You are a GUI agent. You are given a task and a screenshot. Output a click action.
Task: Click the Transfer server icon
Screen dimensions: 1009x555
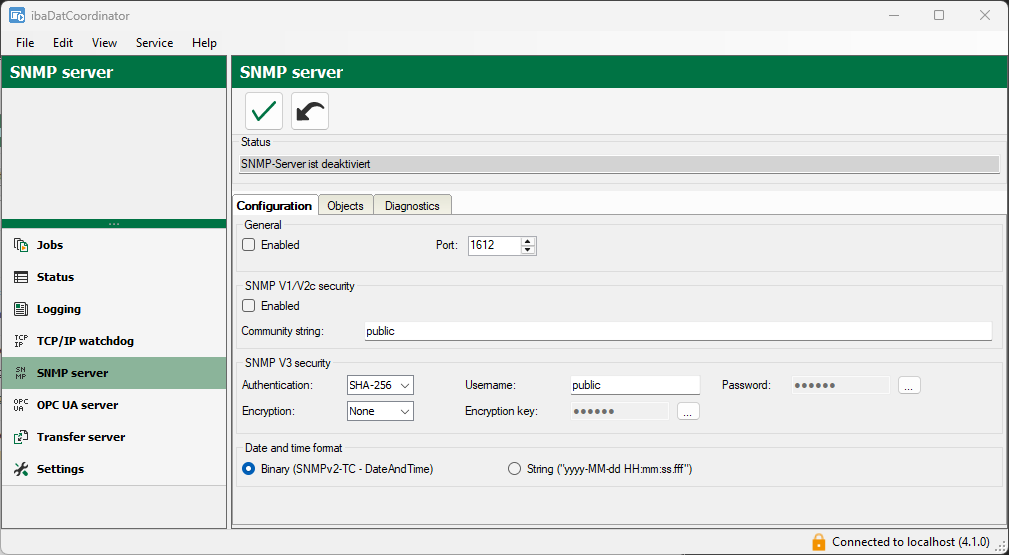[21, 437]
